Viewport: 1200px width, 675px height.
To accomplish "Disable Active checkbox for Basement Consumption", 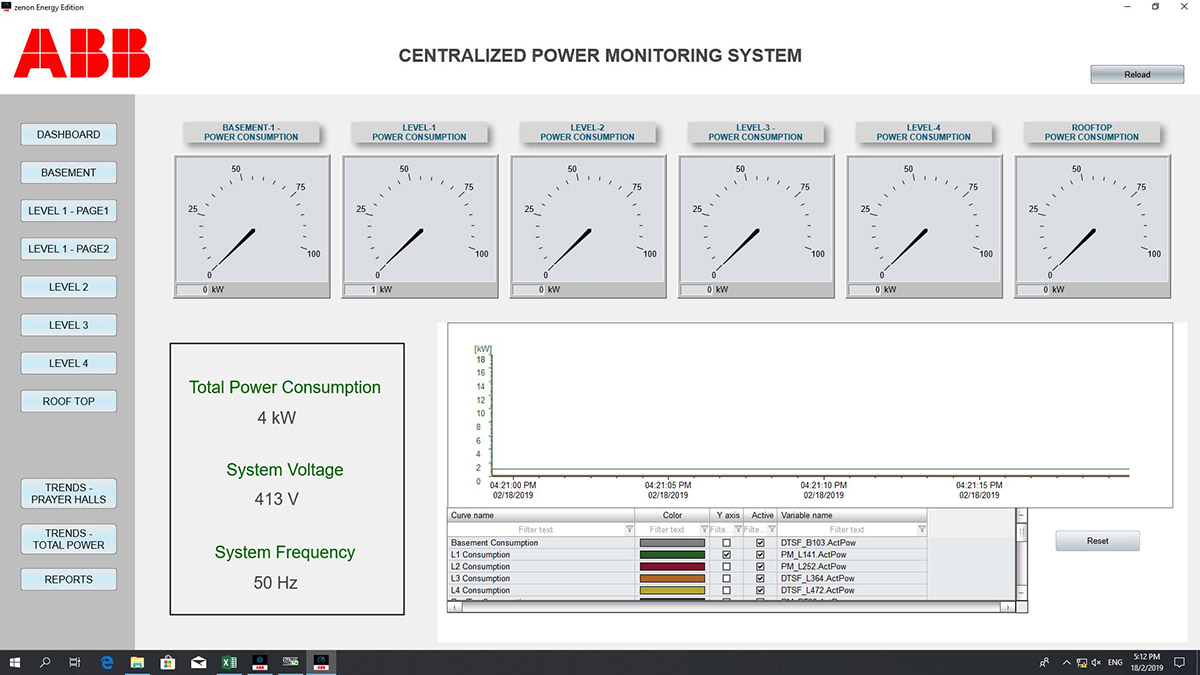I will click(760, 543).
